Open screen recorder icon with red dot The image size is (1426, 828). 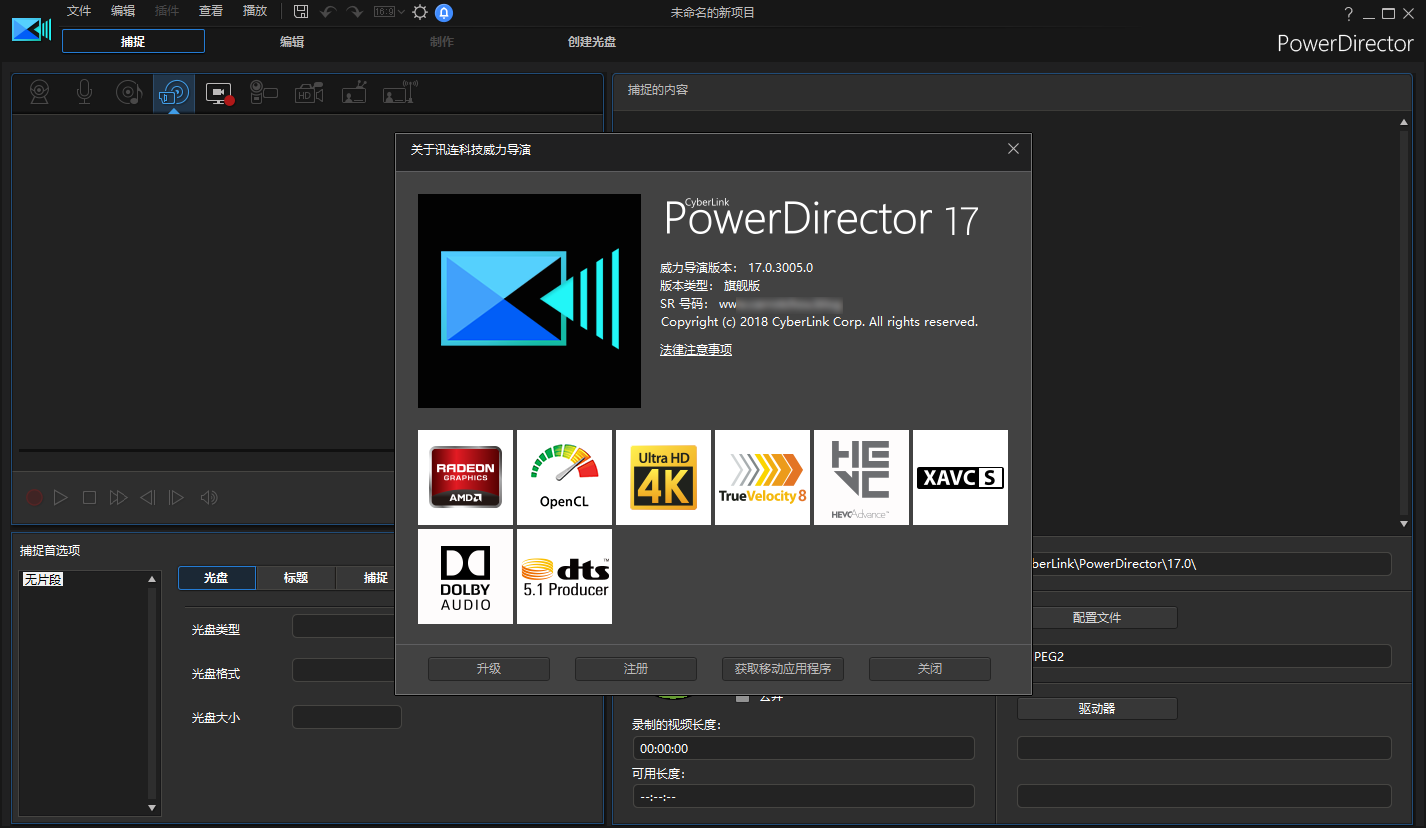coord(220,93)
